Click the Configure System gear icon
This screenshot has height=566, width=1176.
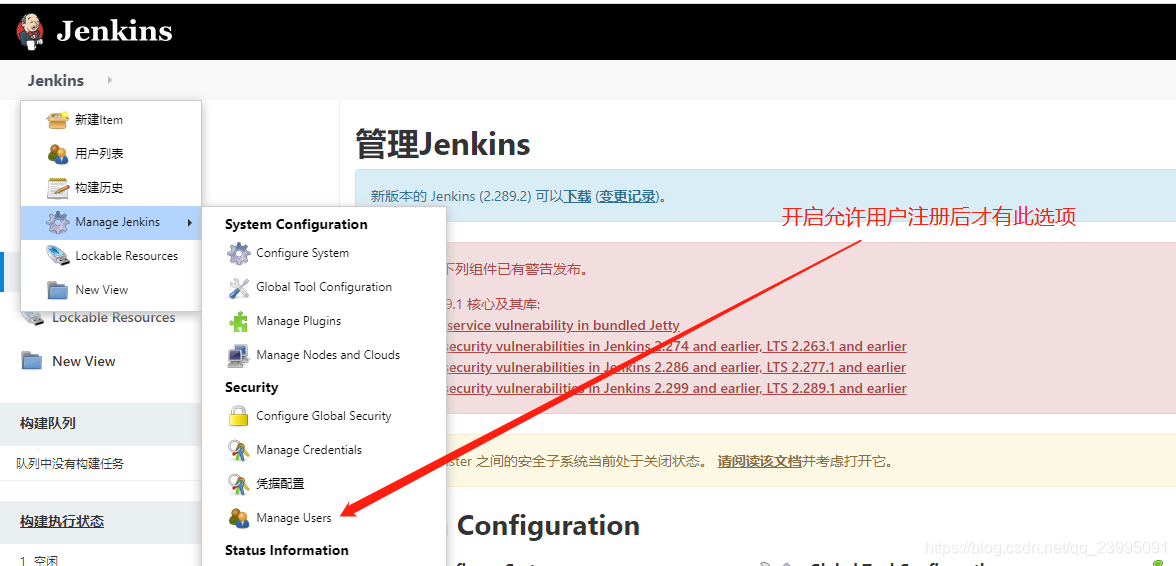pyautogui.click(x=238, y=253)
